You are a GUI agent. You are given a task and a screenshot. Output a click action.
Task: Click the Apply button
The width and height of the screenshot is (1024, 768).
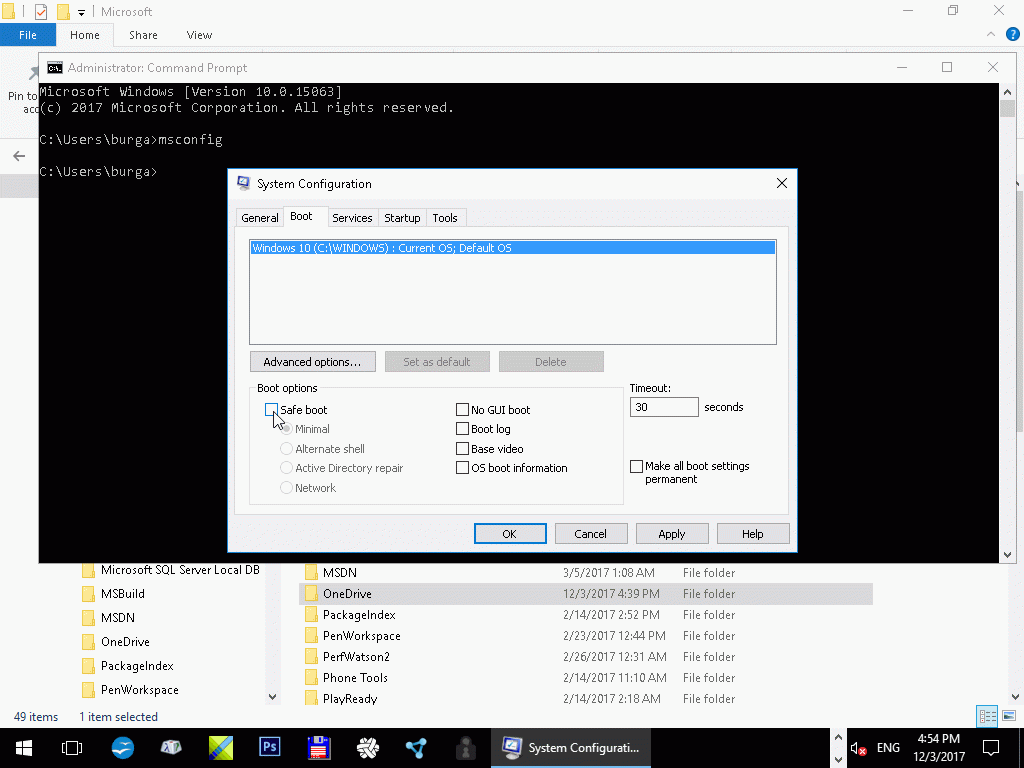(671, 534)
